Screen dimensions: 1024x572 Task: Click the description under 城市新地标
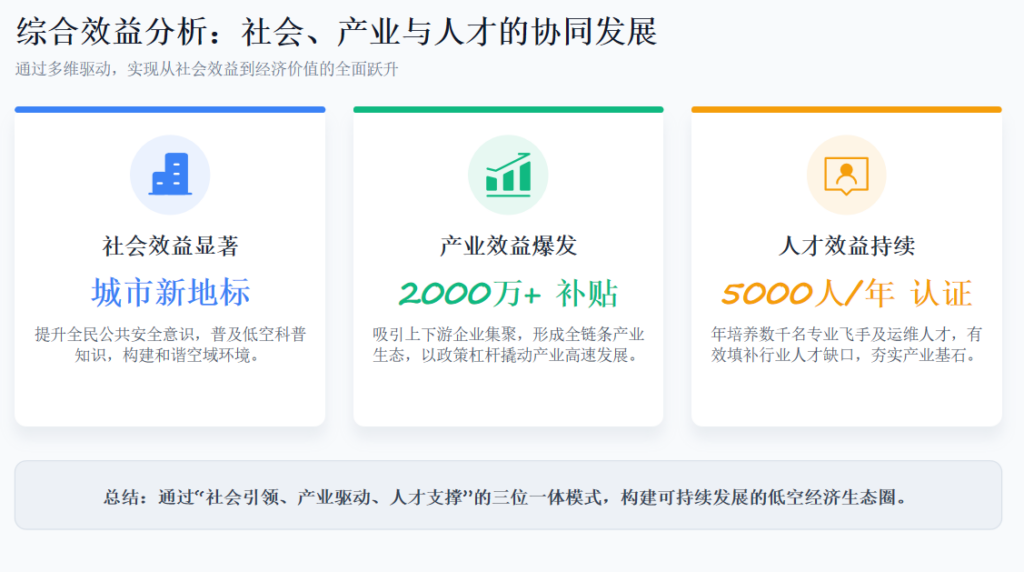pos(170,344)
